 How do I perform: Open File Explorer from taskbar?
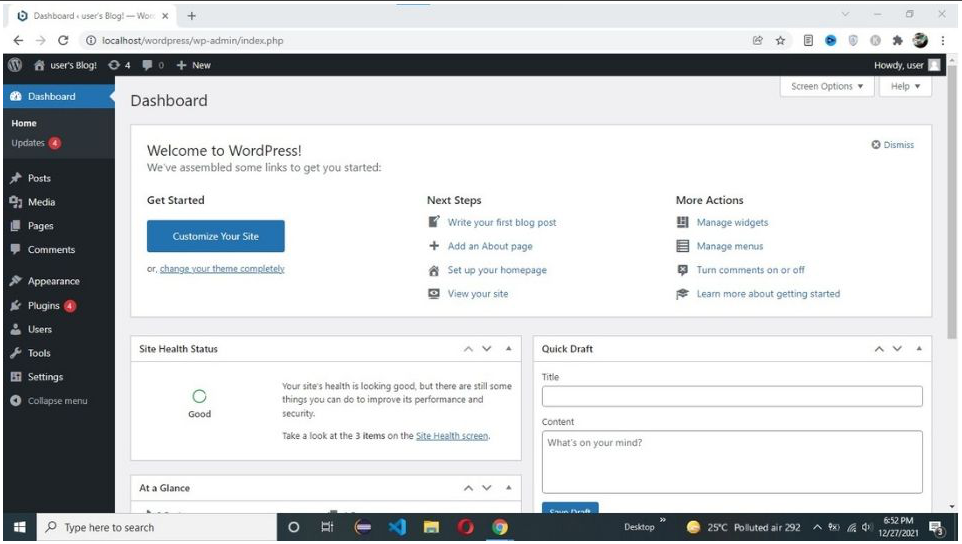(x=431, y=527)
